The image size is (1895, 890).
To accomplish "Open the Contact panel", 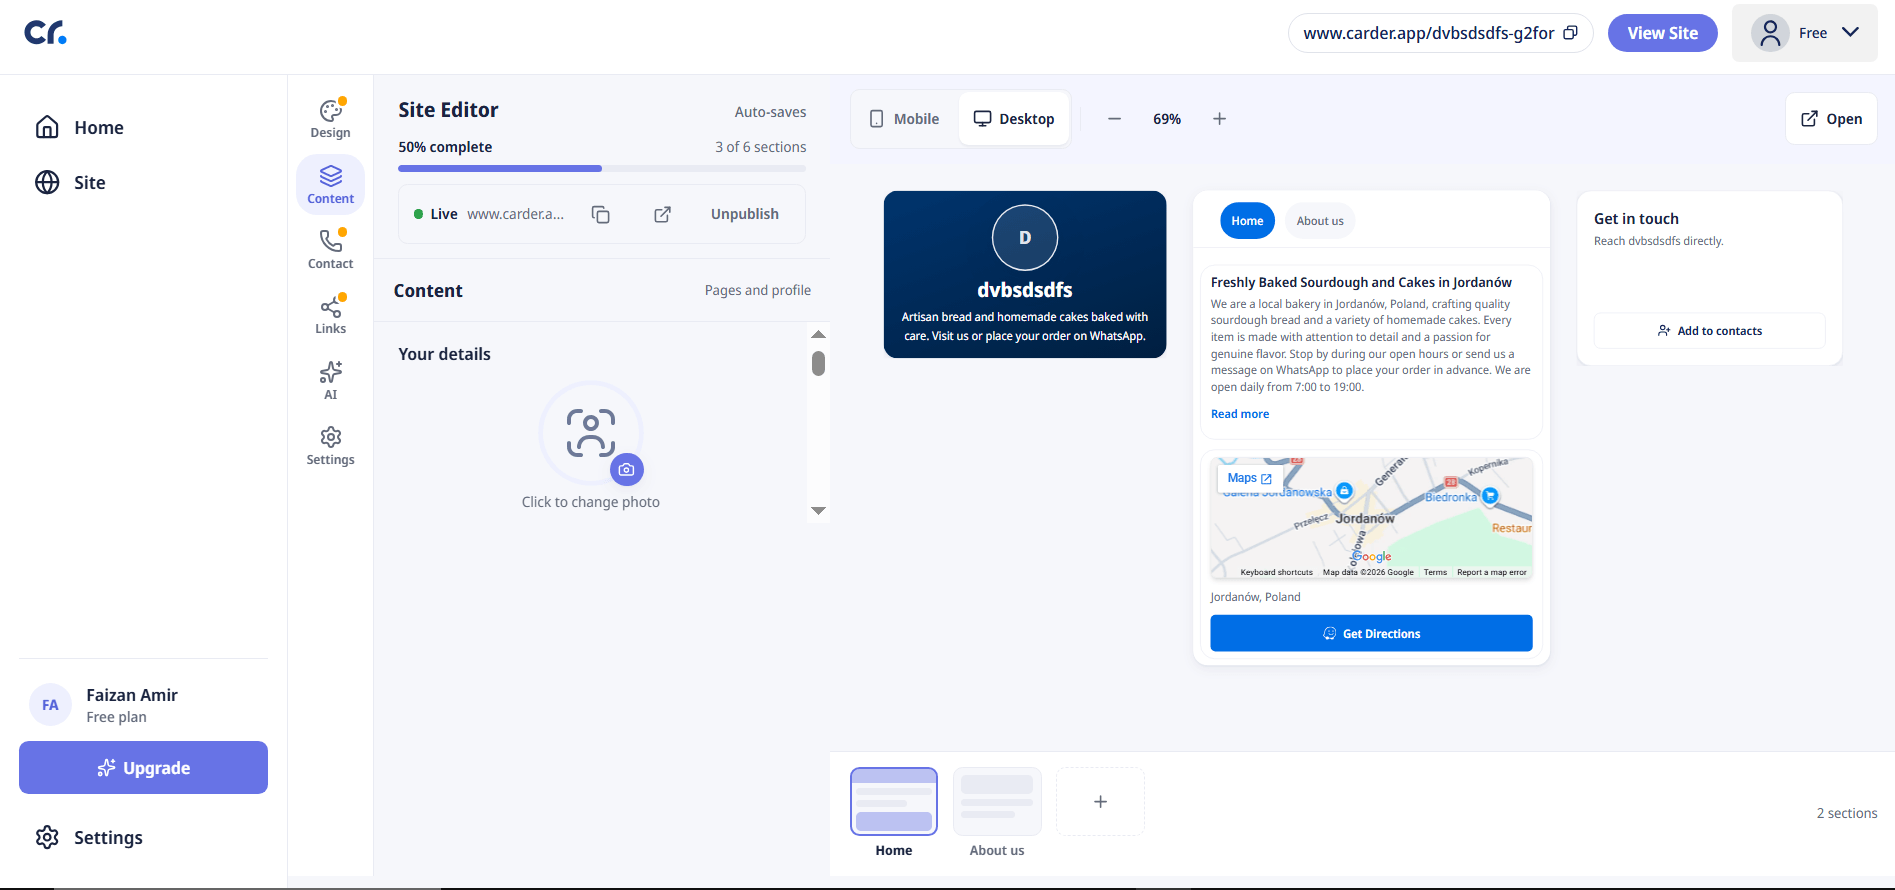I will (330, 250).
